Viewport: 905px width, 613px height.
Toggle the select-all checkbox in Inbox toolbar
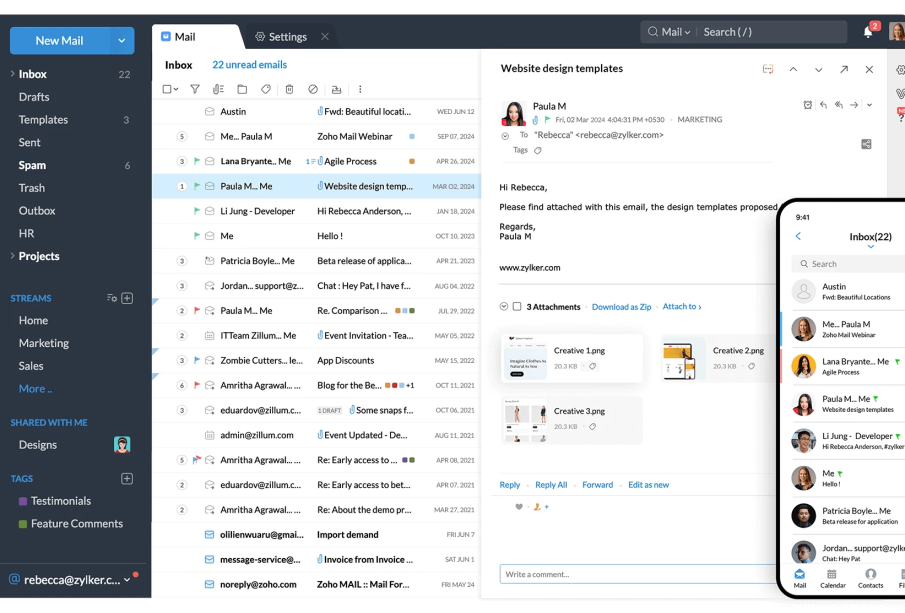[167, 89]
